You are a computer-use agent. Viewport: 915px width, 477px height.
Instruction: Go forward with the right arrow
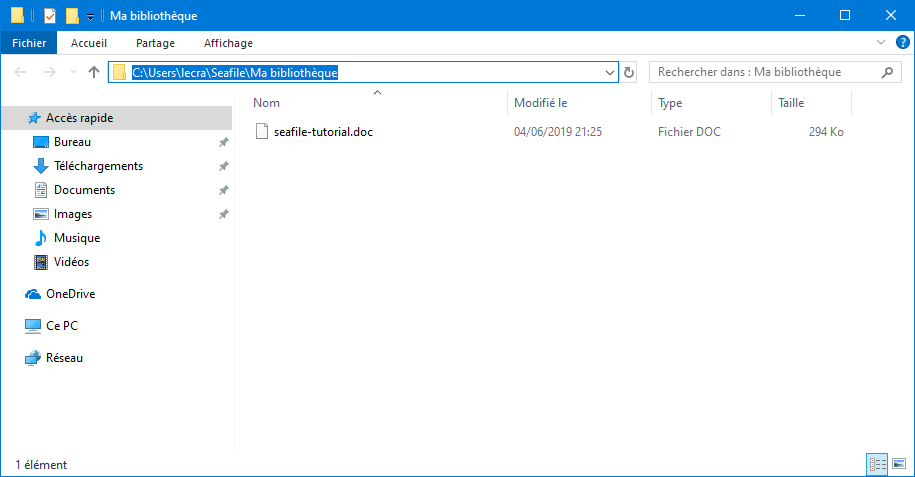click(x=50, y=72)
